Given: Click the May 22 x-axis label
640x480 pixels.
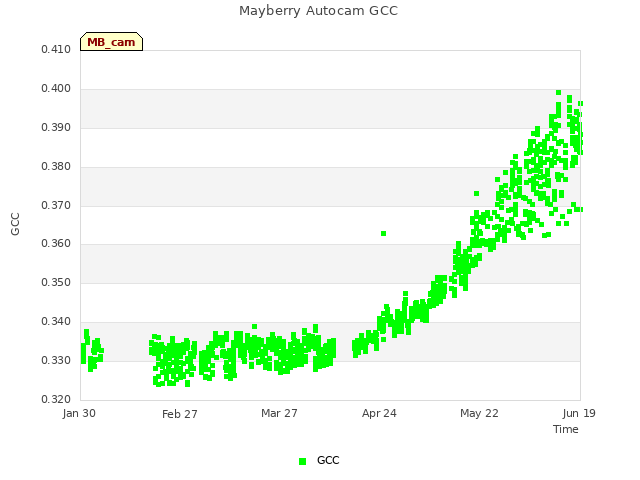Looking at the screenshot, I should 479,413.
